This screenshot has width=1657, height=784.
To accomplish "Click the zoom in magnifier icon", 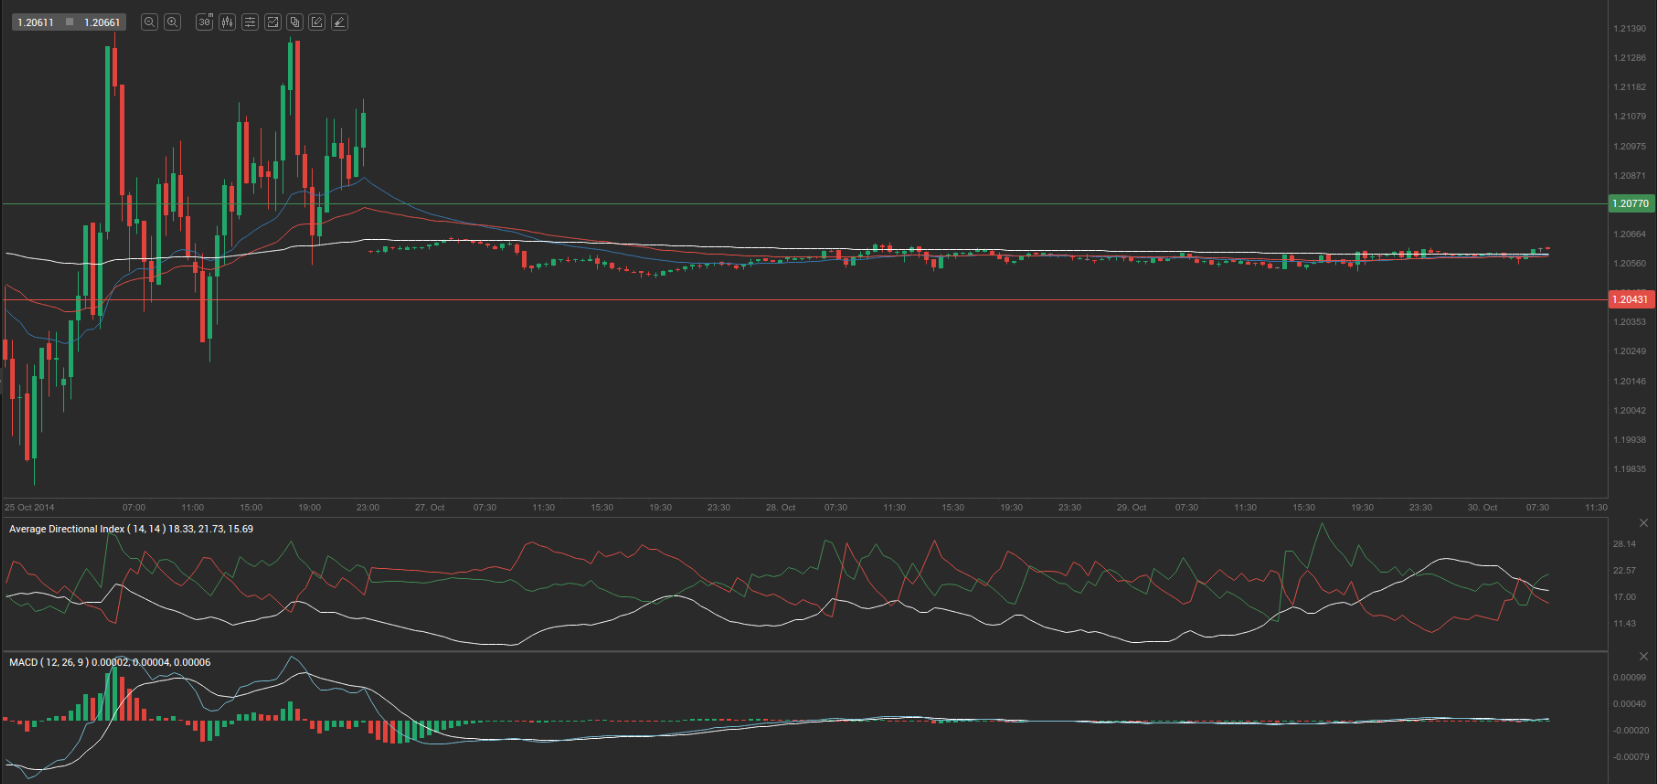I will click(172, 22).
